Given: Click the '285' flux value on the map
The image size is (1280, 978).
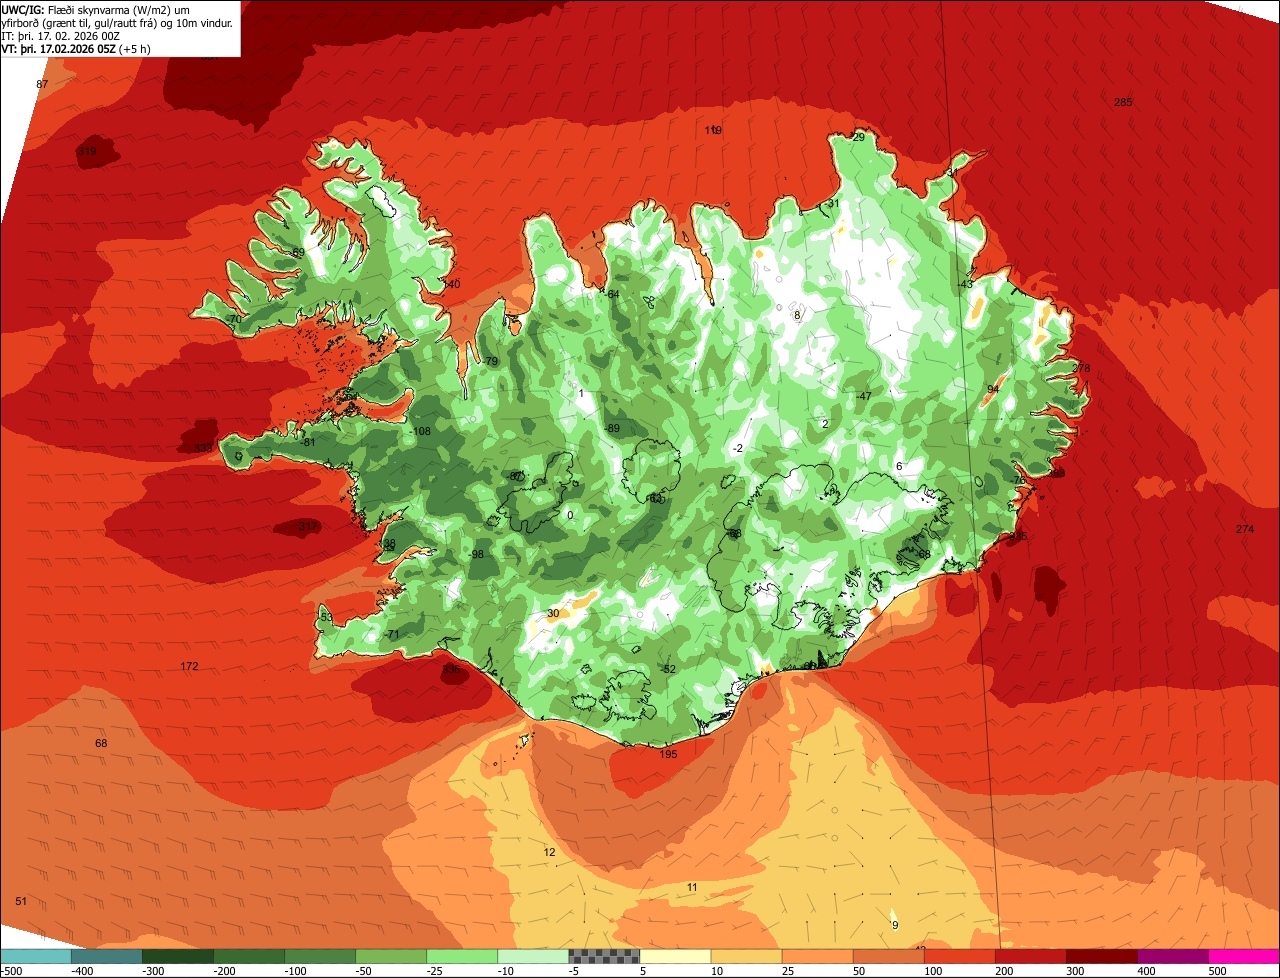Looking at the screenshot, I should pyautogui.click(x=1123, y=102).
